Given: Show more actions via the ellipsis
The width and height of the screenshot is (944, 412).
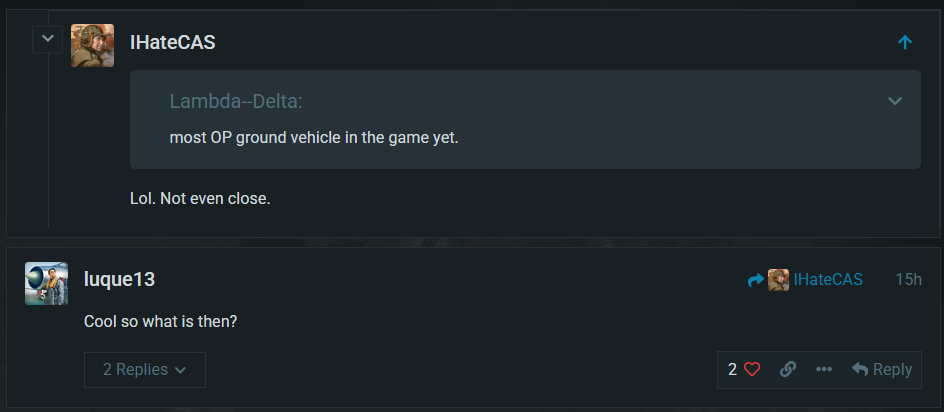Looking at the screenshot, I should [x=824, y=370].
